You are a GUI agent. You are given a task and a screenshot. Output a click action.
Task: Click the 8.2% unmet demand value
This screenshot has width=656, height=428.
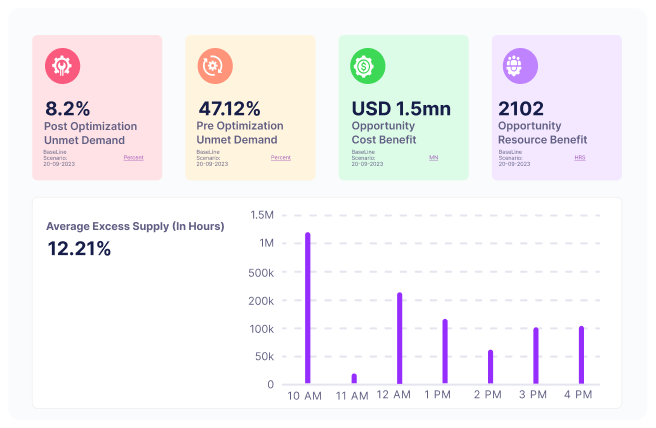pos(69,108)
